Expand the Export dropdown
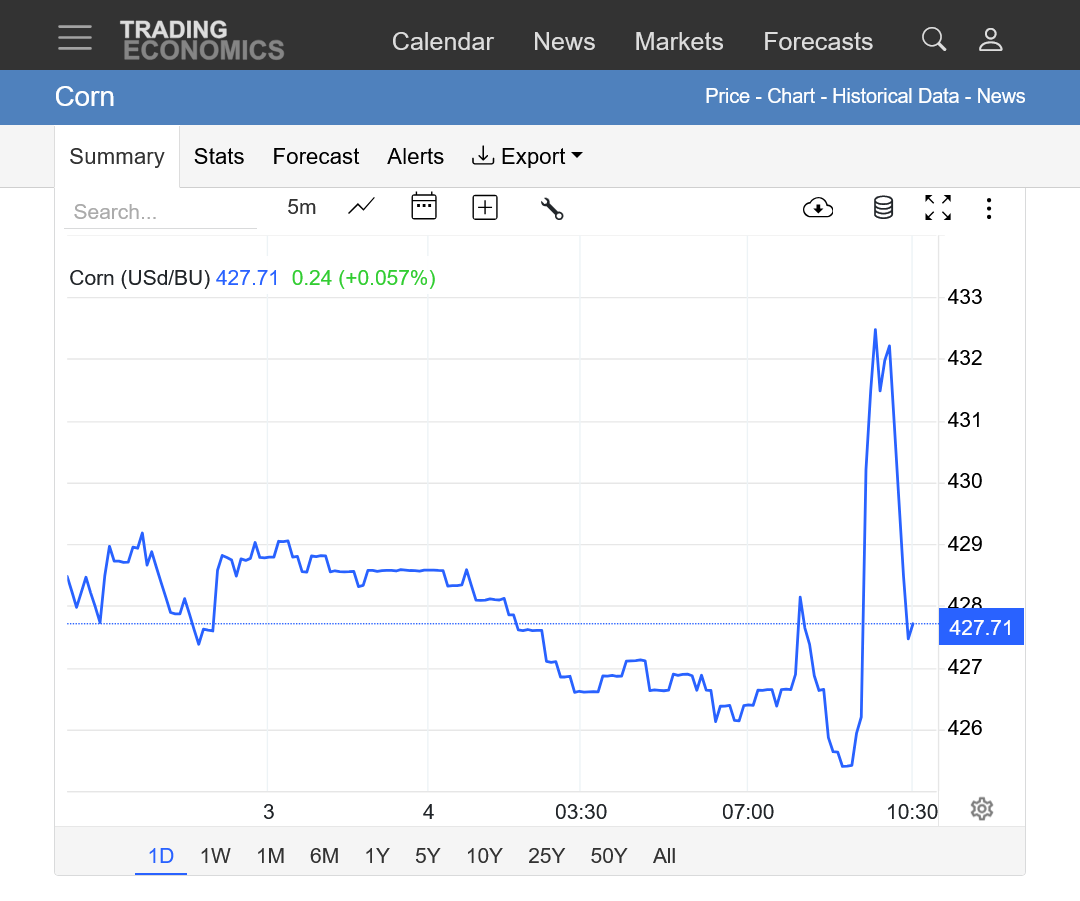Image resolution: width=1080 pixels, height=901 pixels. click(527, 157)
